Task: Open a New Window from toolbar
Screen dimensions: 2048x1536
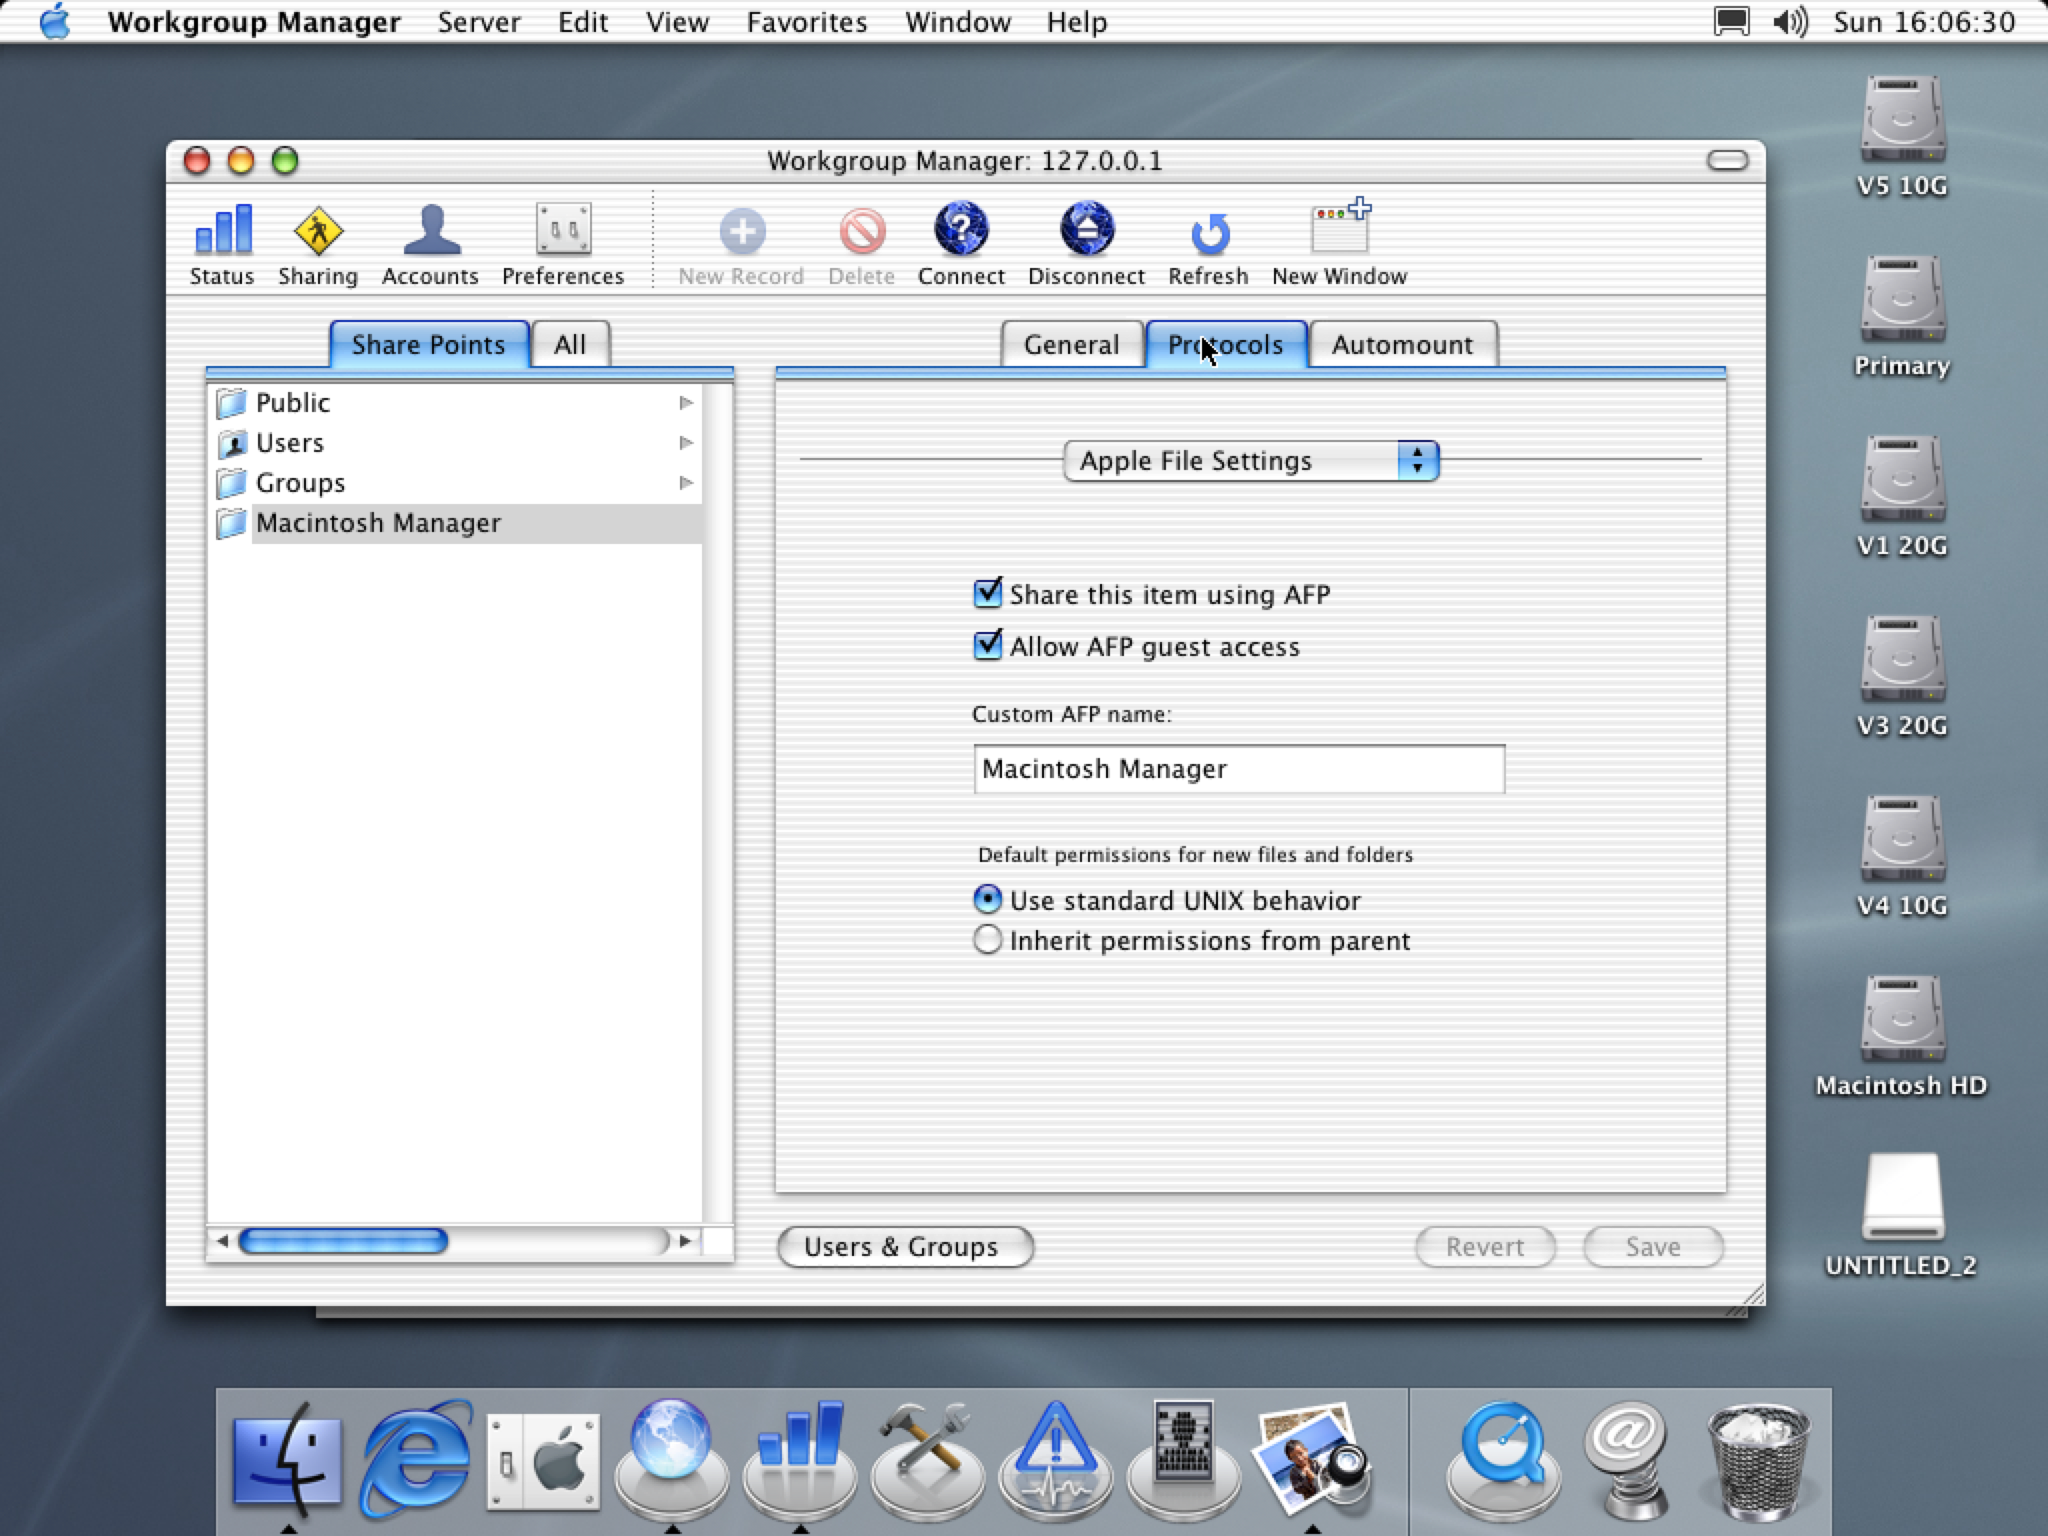Action: pos(1339,244)
